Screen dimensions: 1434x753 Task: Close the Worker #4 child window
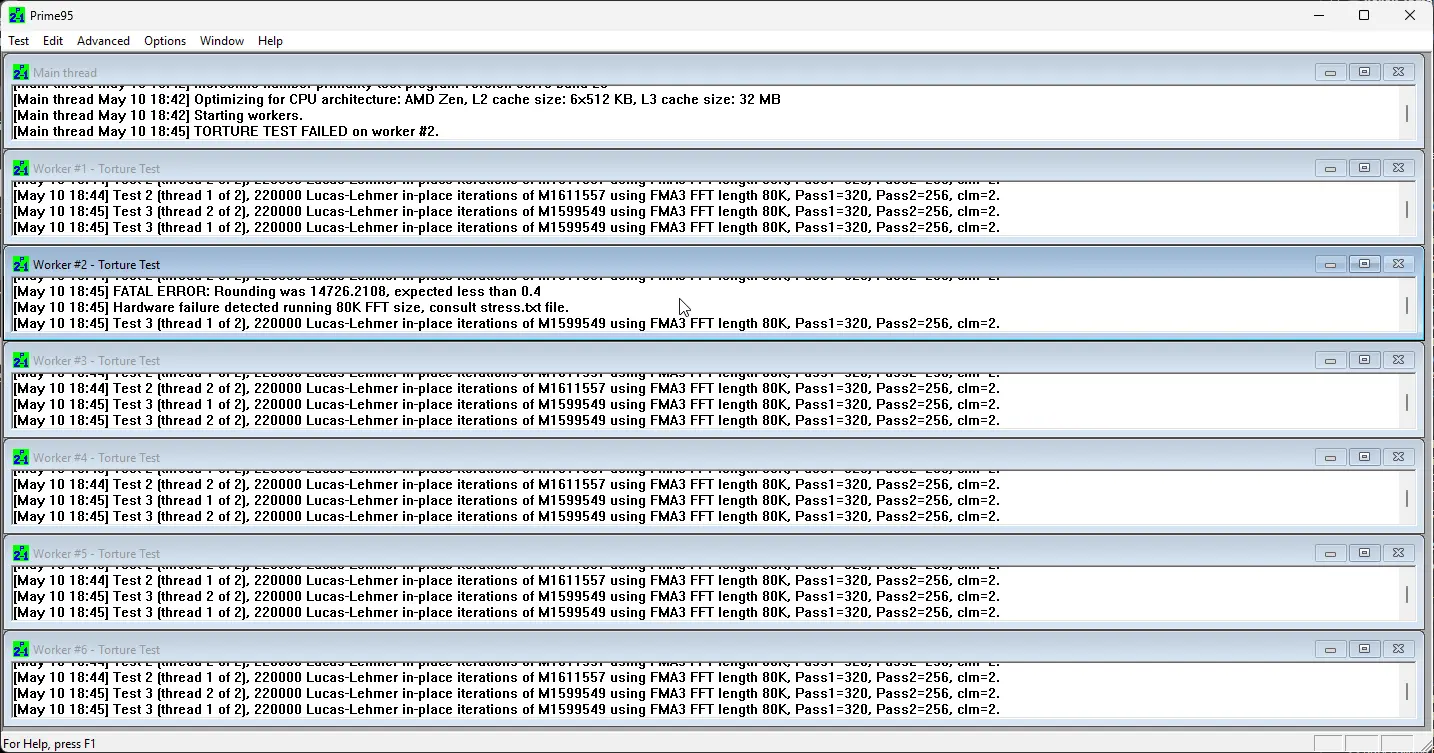point(1398,457)
